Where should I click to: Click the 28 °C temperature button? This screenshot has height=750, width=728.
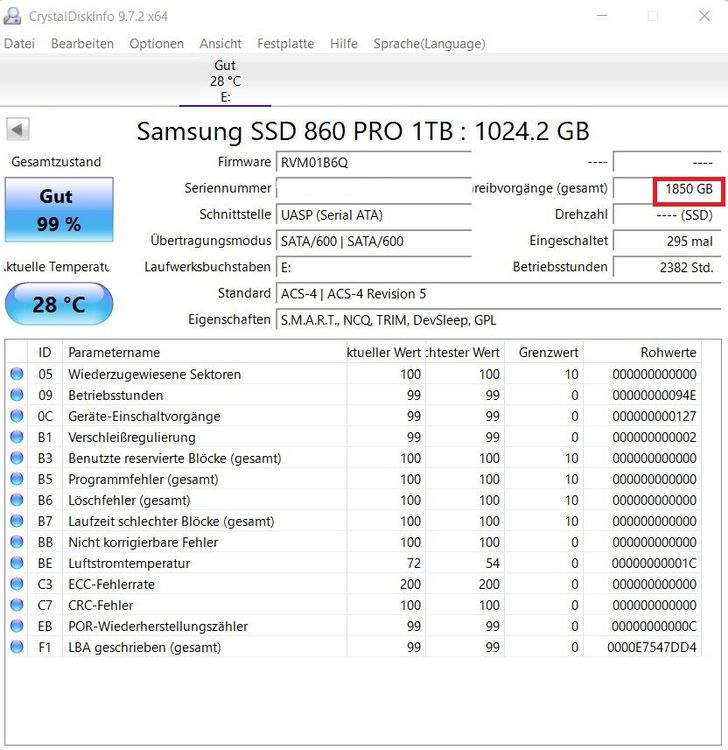(59, 304)
